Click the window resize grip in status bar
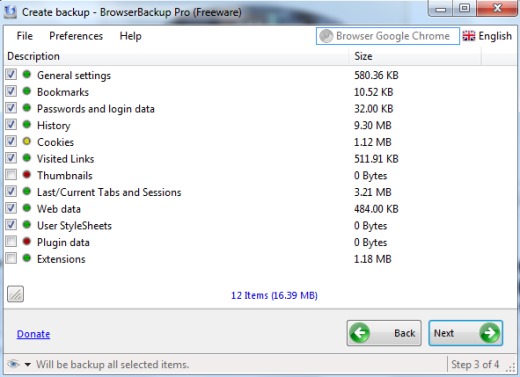This screenshot has height=377, width=520. pyautogui.click(x=511, y=367)
